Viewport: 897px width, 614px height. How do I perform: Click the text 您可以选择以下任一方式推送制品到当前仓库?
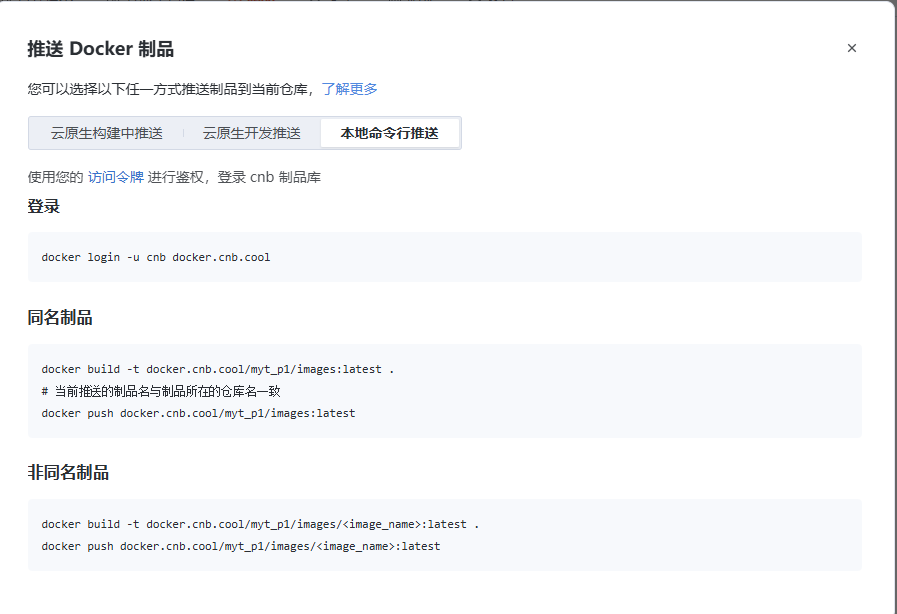pos(170,89)
